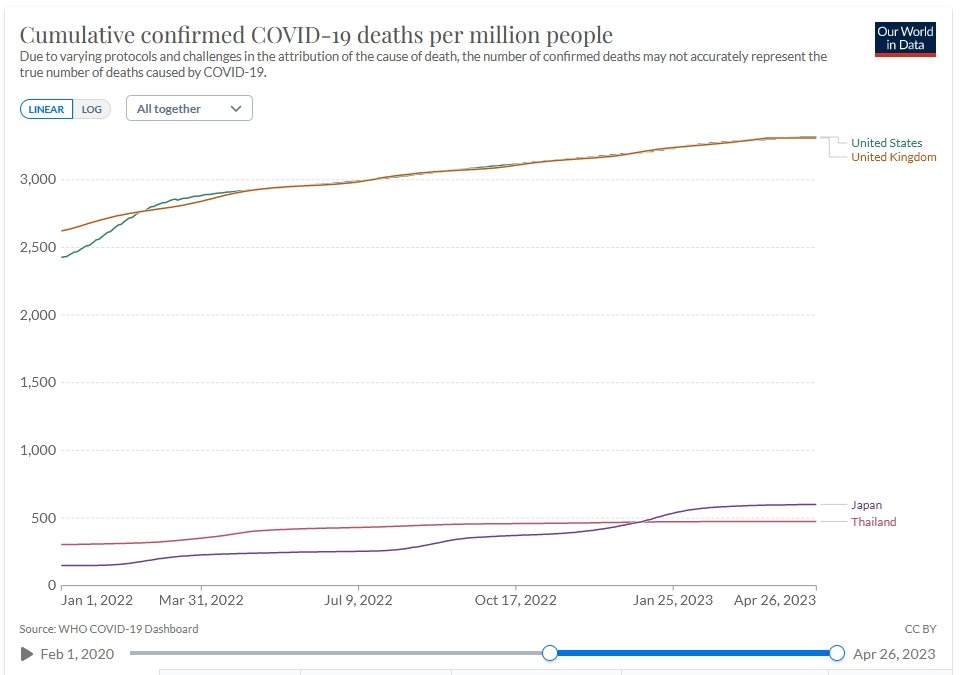
Task: Click the chart title text
Action: pos(316,35)
